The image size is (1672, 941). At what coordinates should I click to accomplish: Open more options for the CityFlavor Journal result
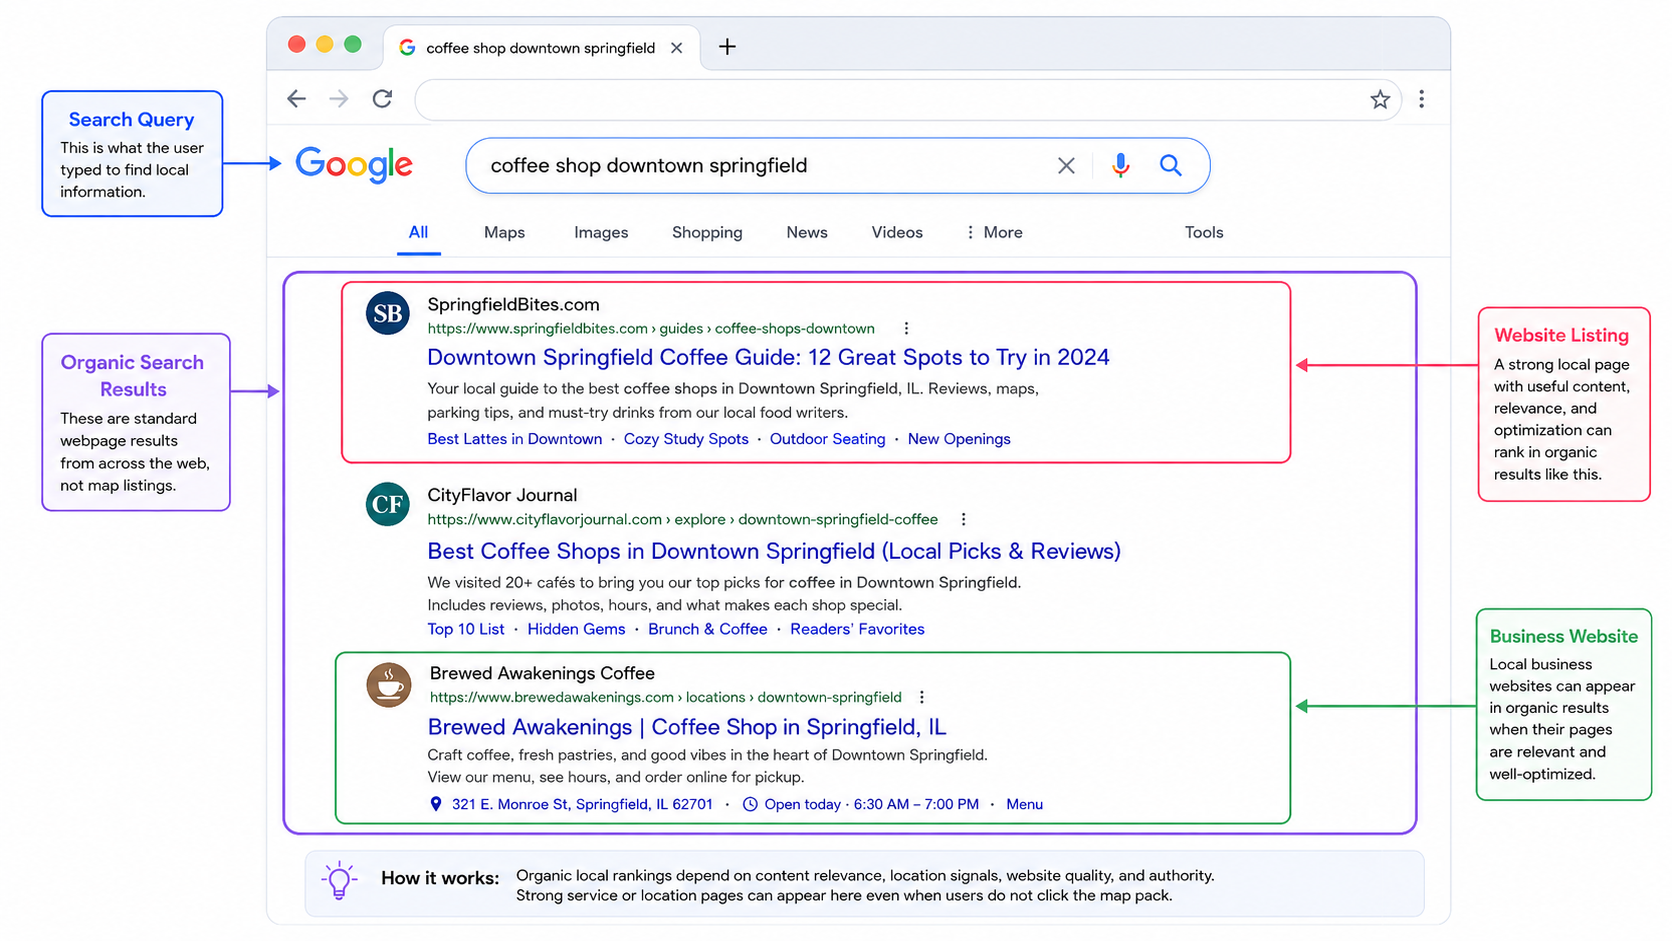[963, 520]
